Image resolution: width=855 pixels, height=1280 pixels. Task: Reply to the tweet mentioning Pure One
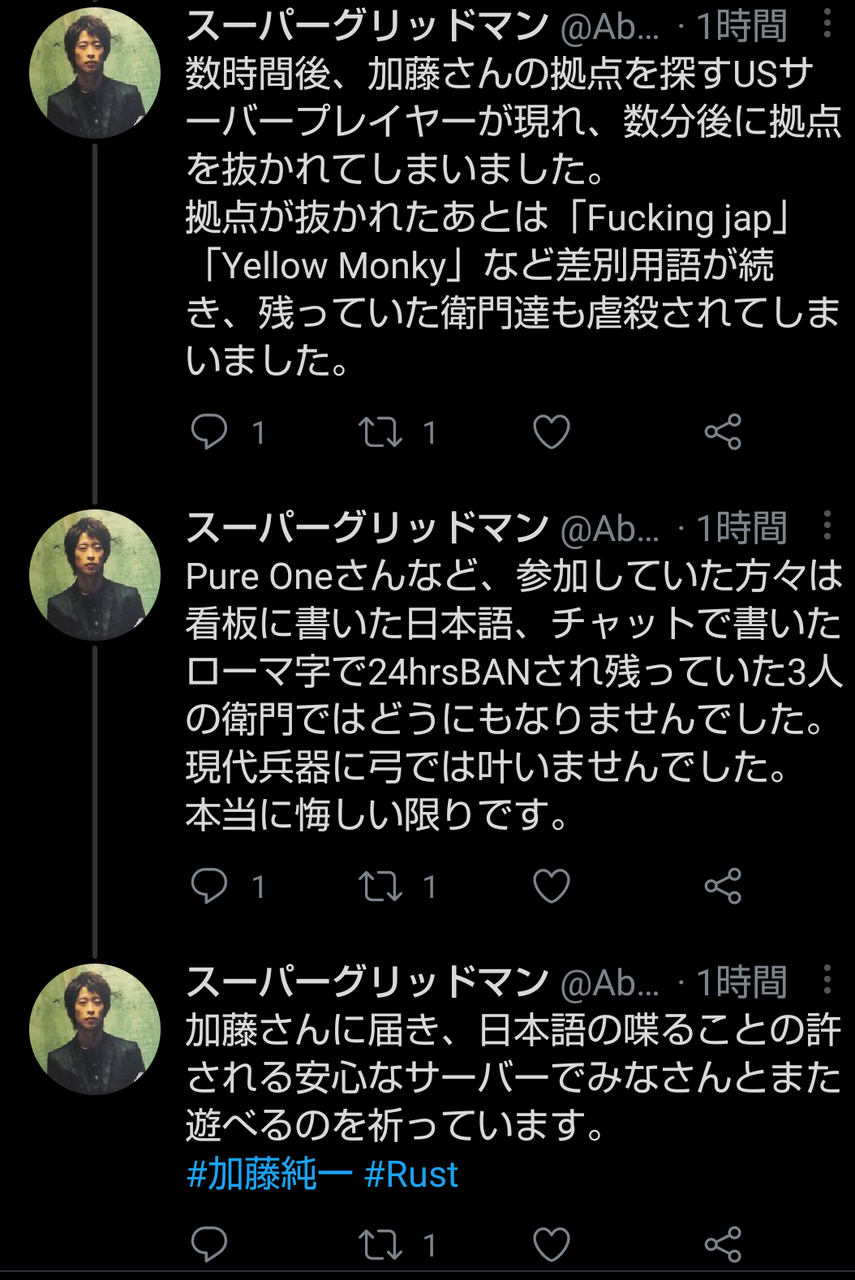coord(210,886)
